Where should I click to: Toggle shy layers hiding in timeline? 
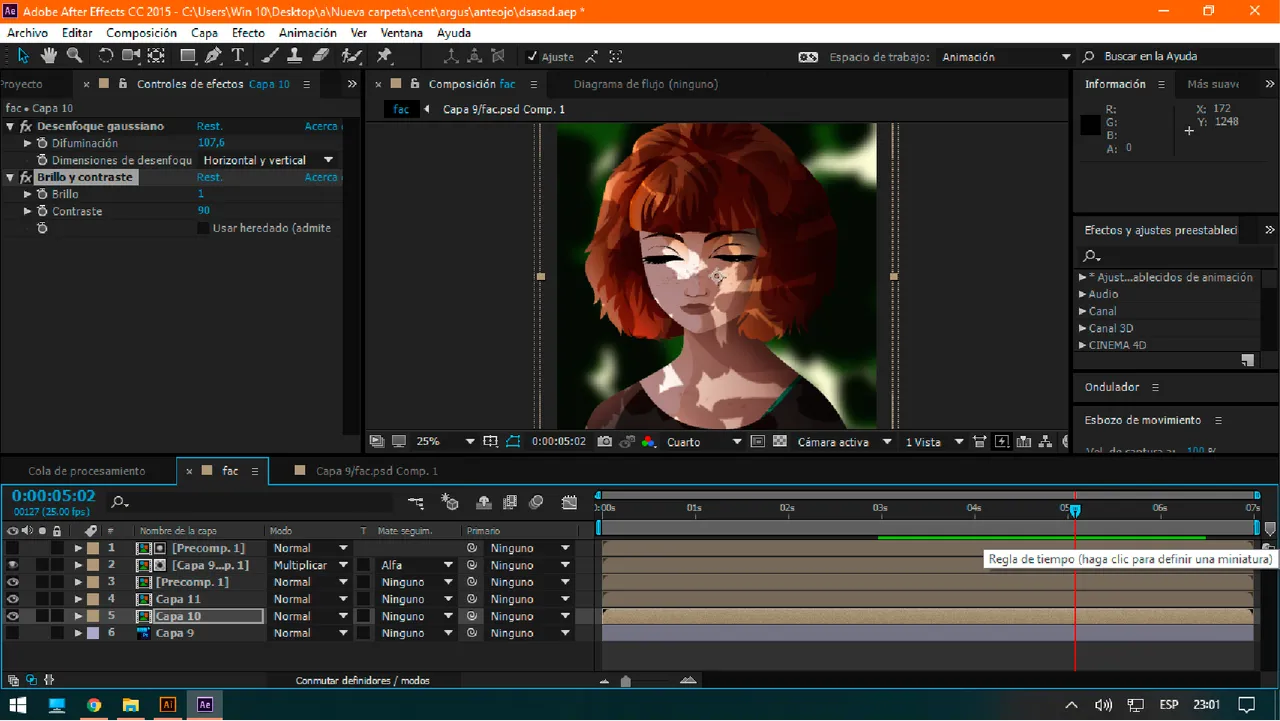pyautogui.click(x=484, y=502)
